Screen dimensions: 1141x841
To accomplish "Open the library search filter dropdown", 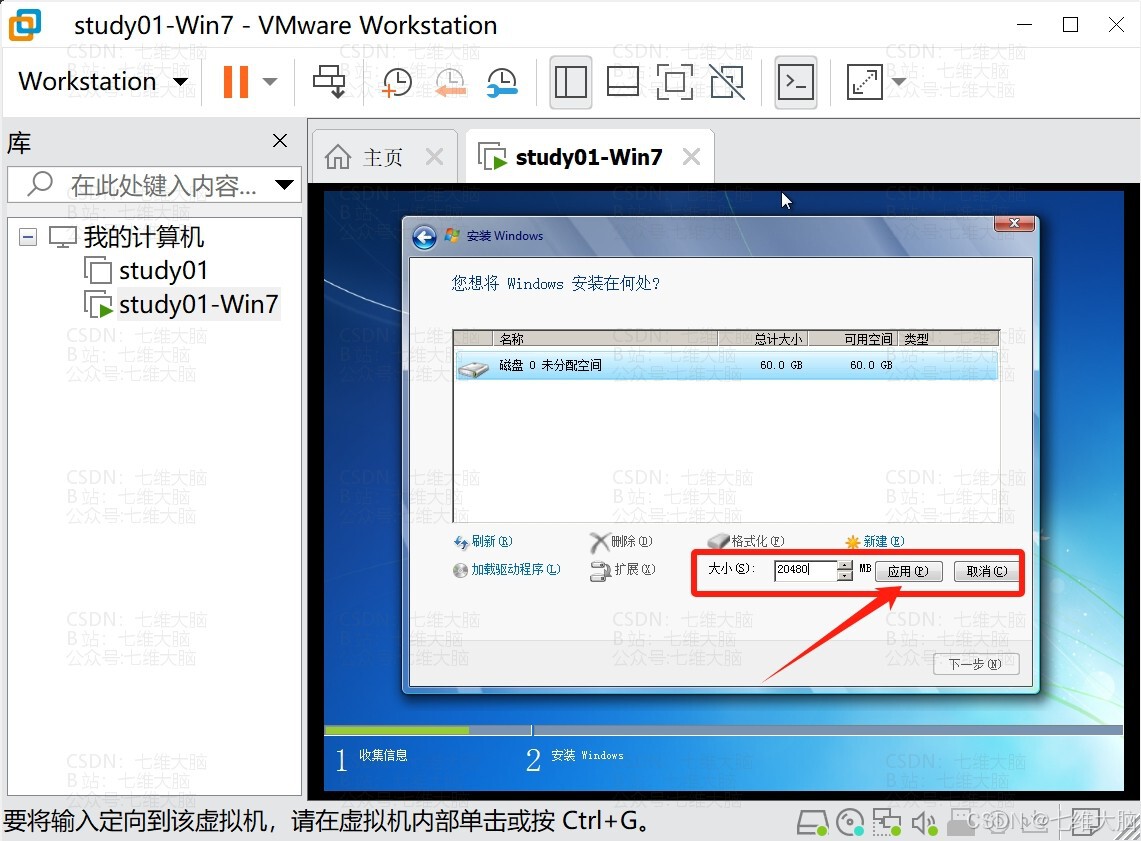I will pyautogui.click(x=285, y=185).
